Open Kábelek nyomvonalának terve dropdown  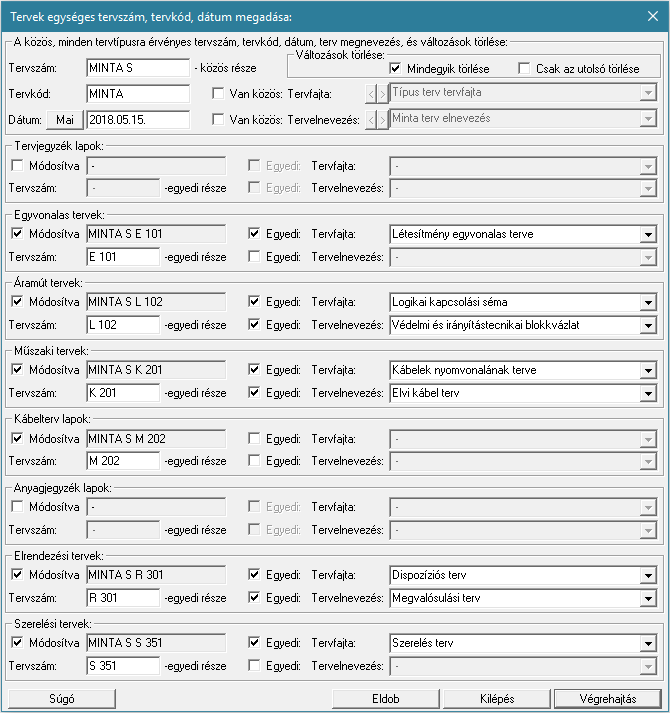(x=648, y=371)
